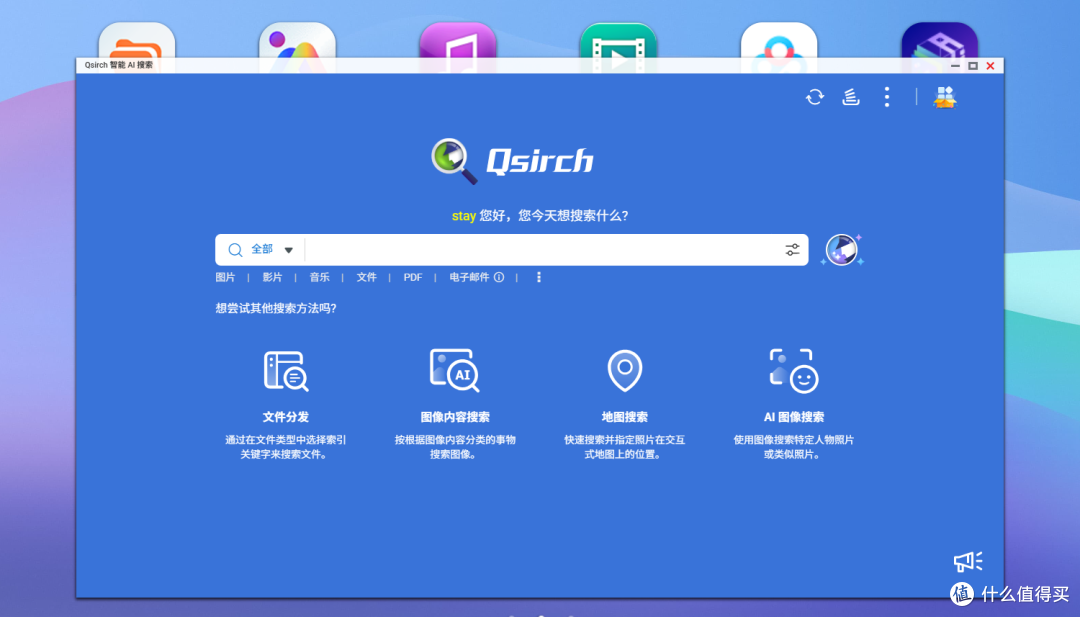Filter by 电子邮件

[469, 278]
